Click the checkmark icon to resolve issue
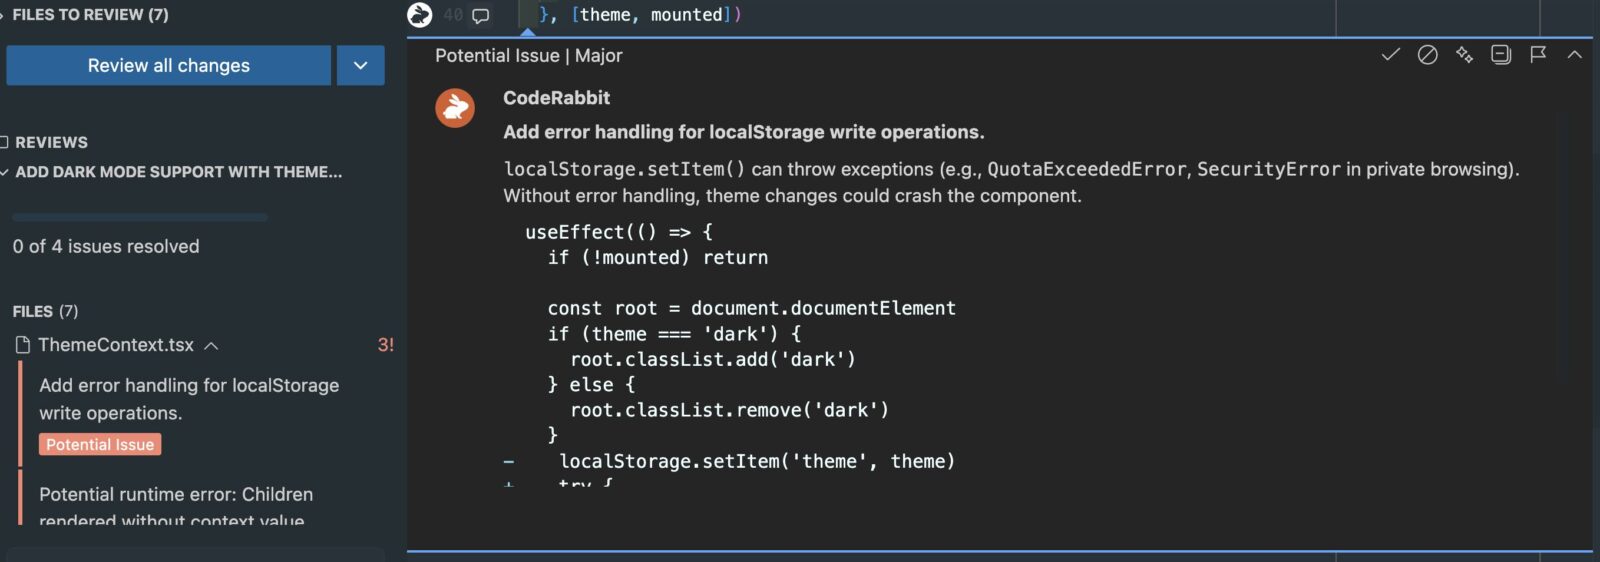1600x562 pixels. point(1390,55)
